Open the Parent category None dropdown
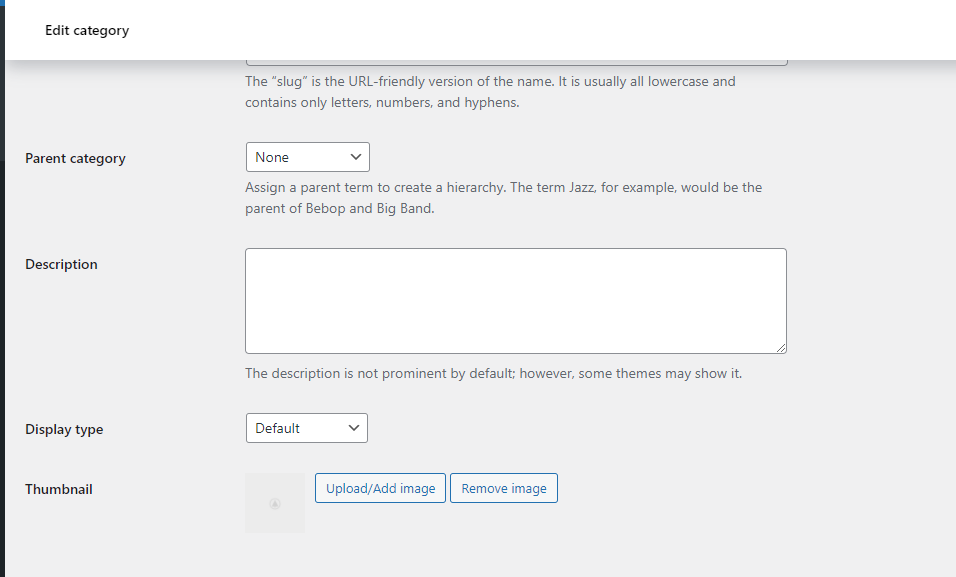 308,157
